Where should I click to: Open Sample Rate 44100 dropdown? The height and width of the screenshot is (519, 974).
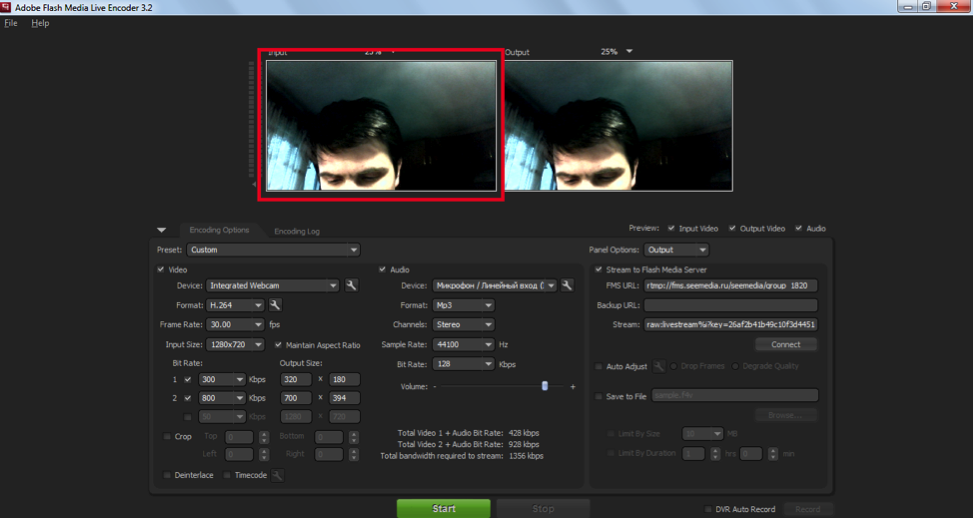coord(463,344)
